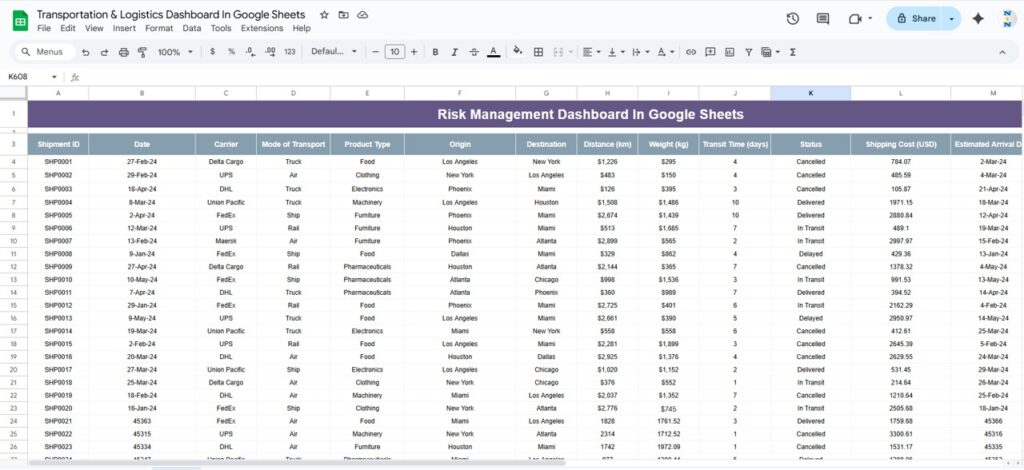Toggle bold formatting
This screenshot has width=1024, height=470.
(435, 52)
